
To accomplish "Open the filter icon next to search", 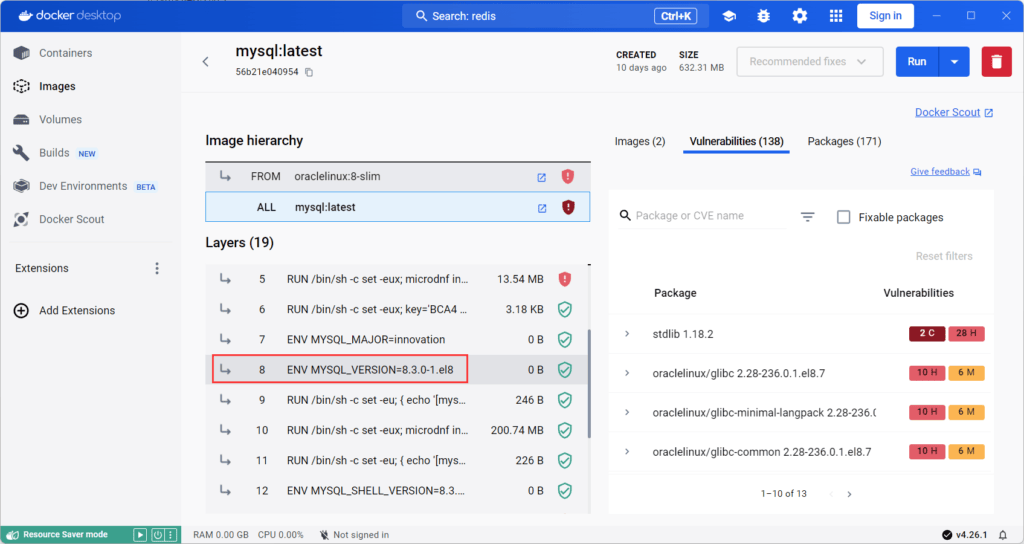I will tap(807, 217).
